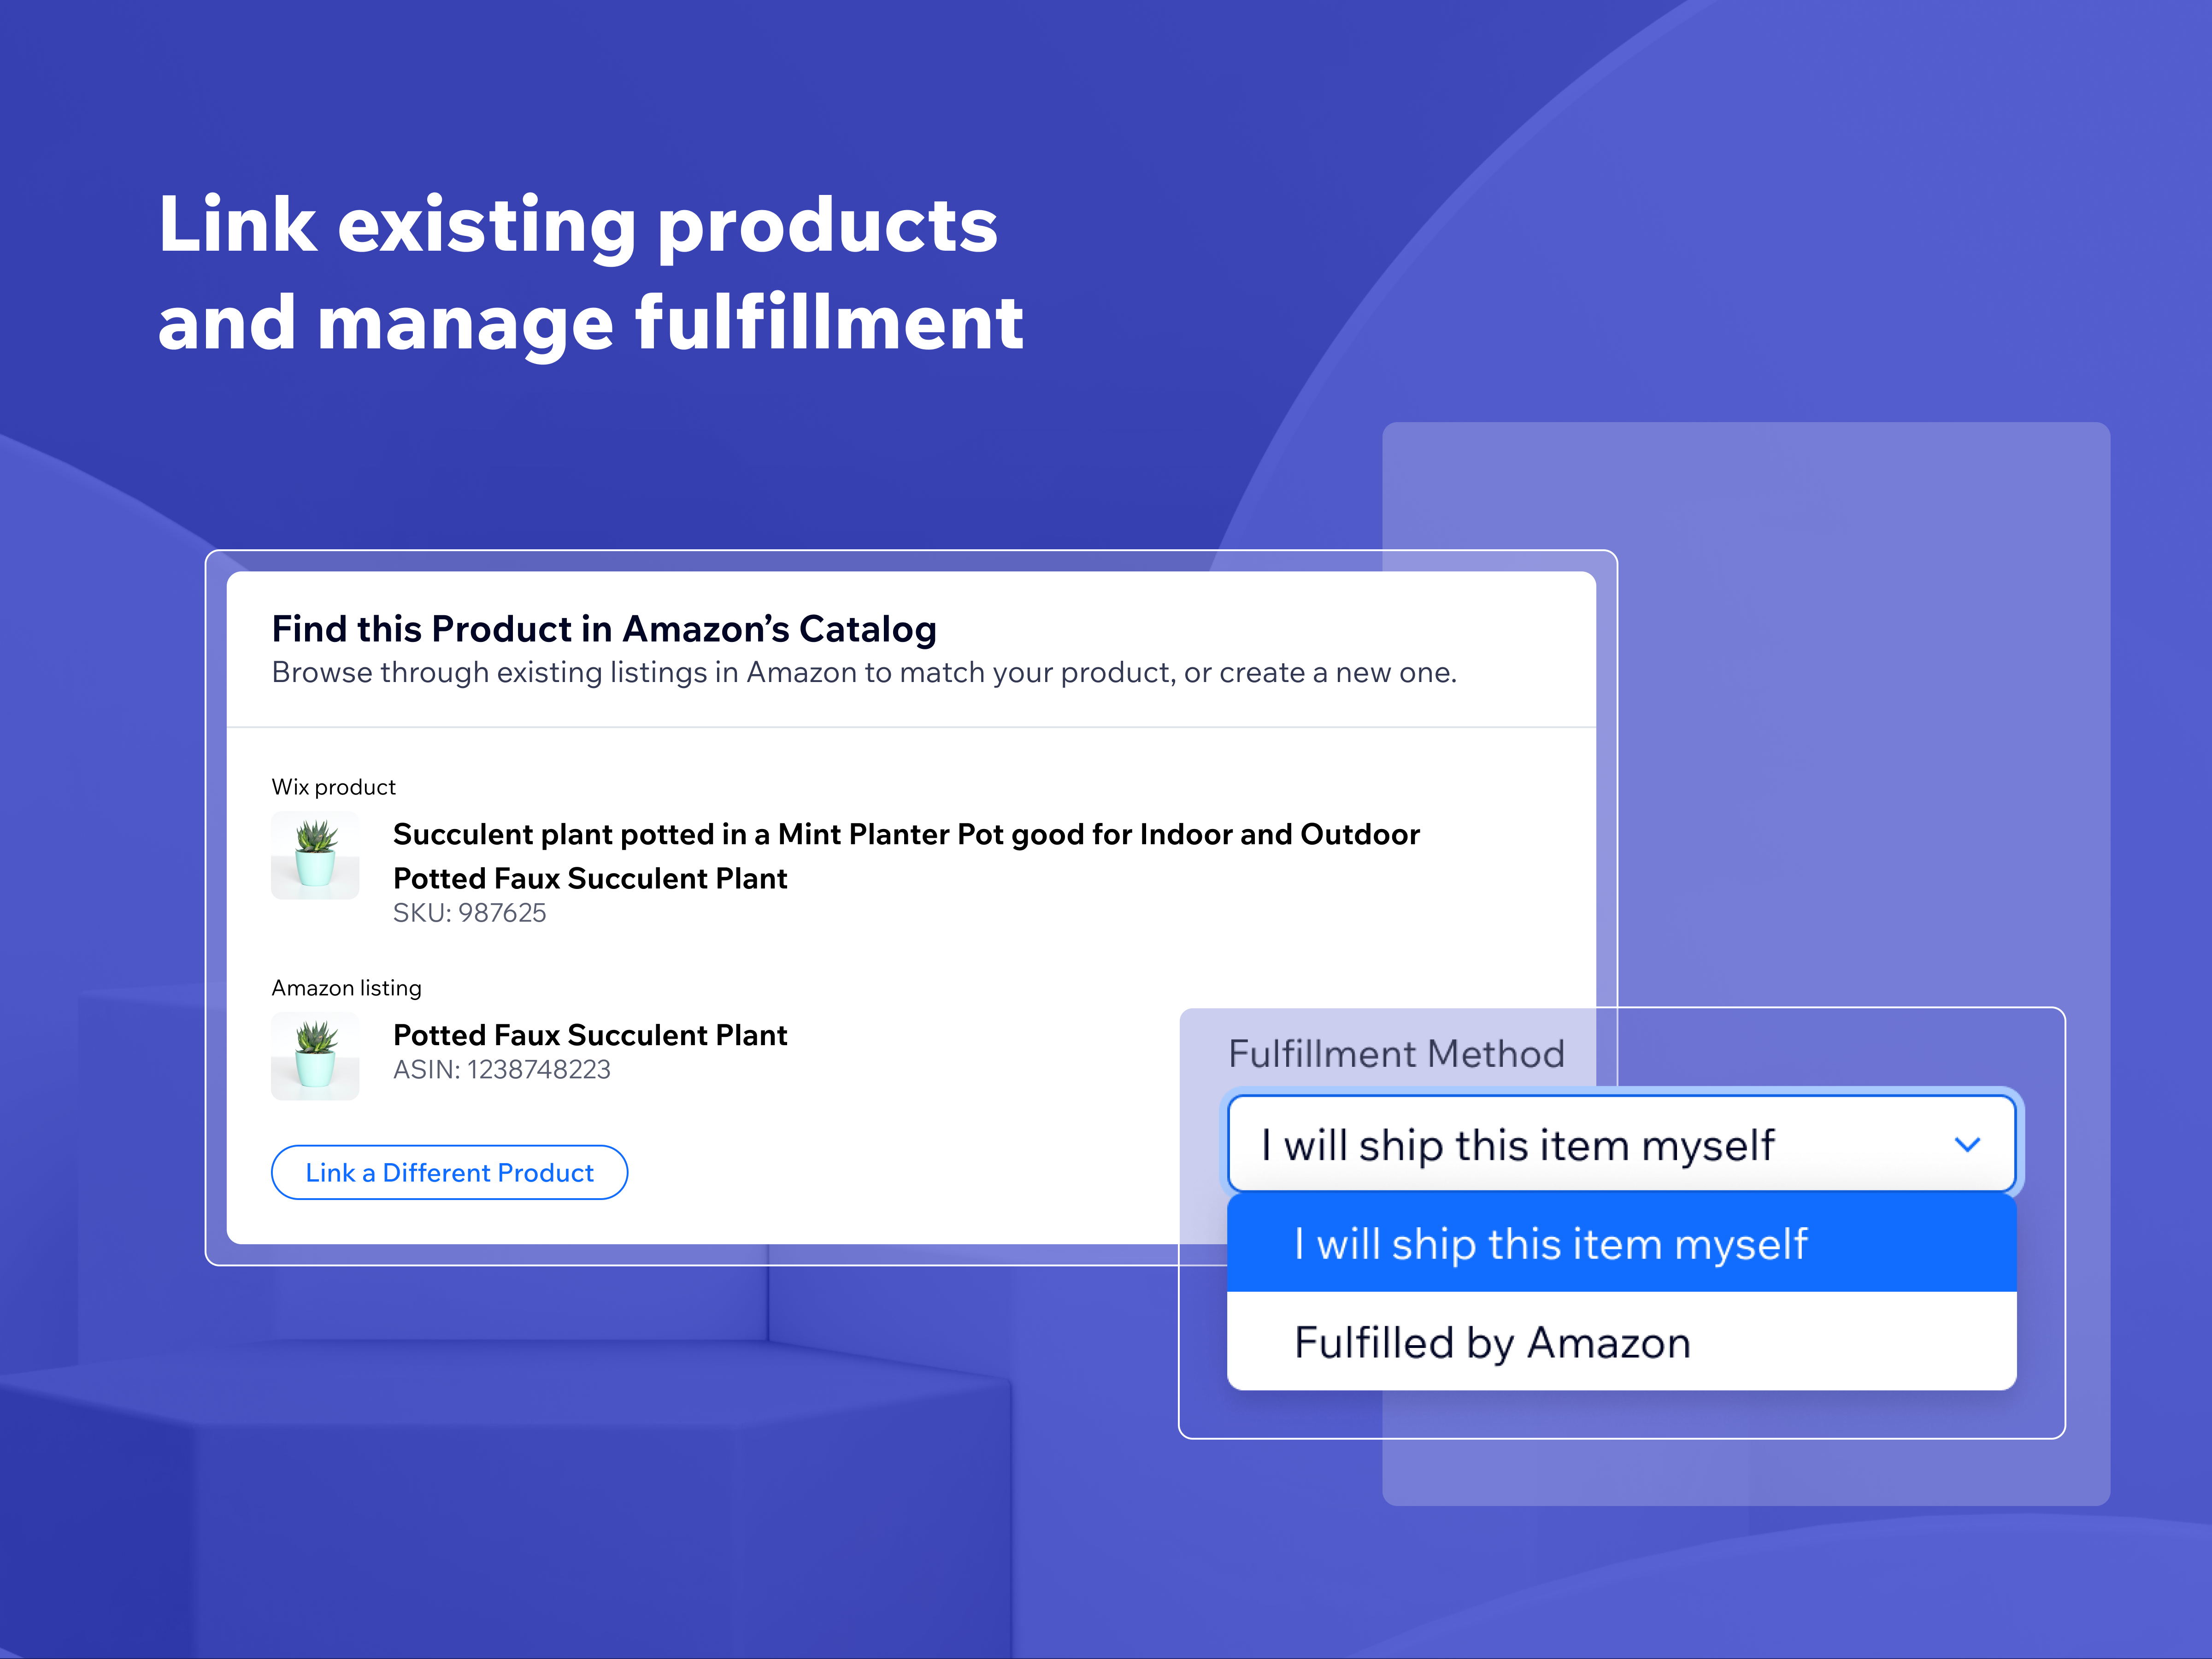This screenshot has width=2212, height=1659.
Task: Click the SKU: 987625 text
Action: click(x=469, y=912)
